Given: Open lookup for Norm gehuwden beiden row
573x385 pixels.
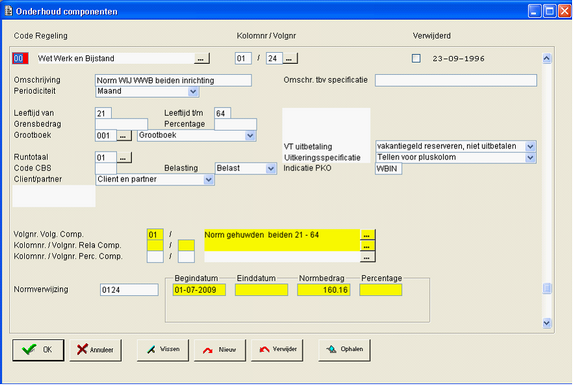Looking at the screenshot, I should pyautogui.click(x=367, y=235).
